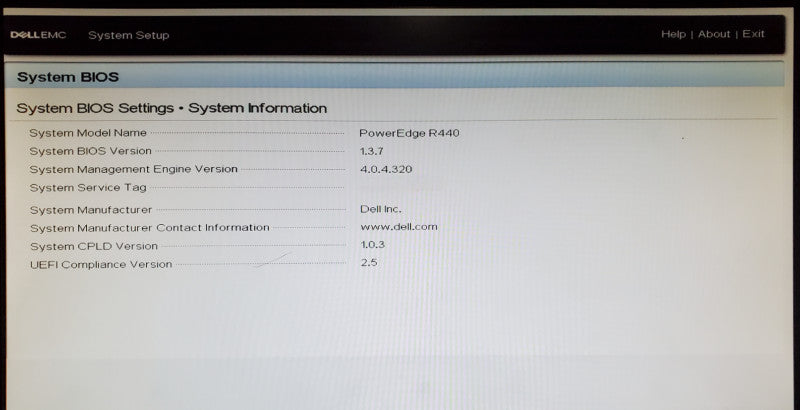Click the System BIOS Settings breadcrumb heading
The image size is (800, 410).
[x=172, y=108]
